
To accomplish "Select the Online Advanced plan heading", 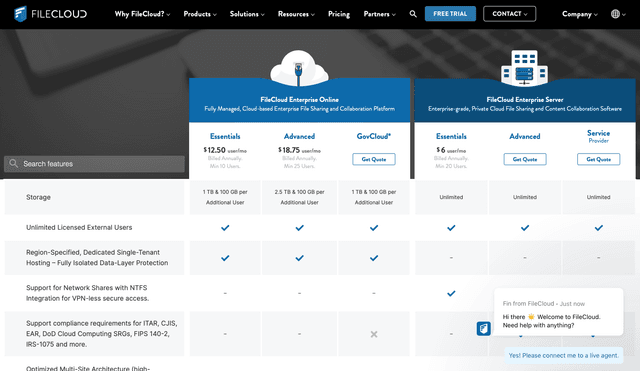I will click(x=299, y=136).
